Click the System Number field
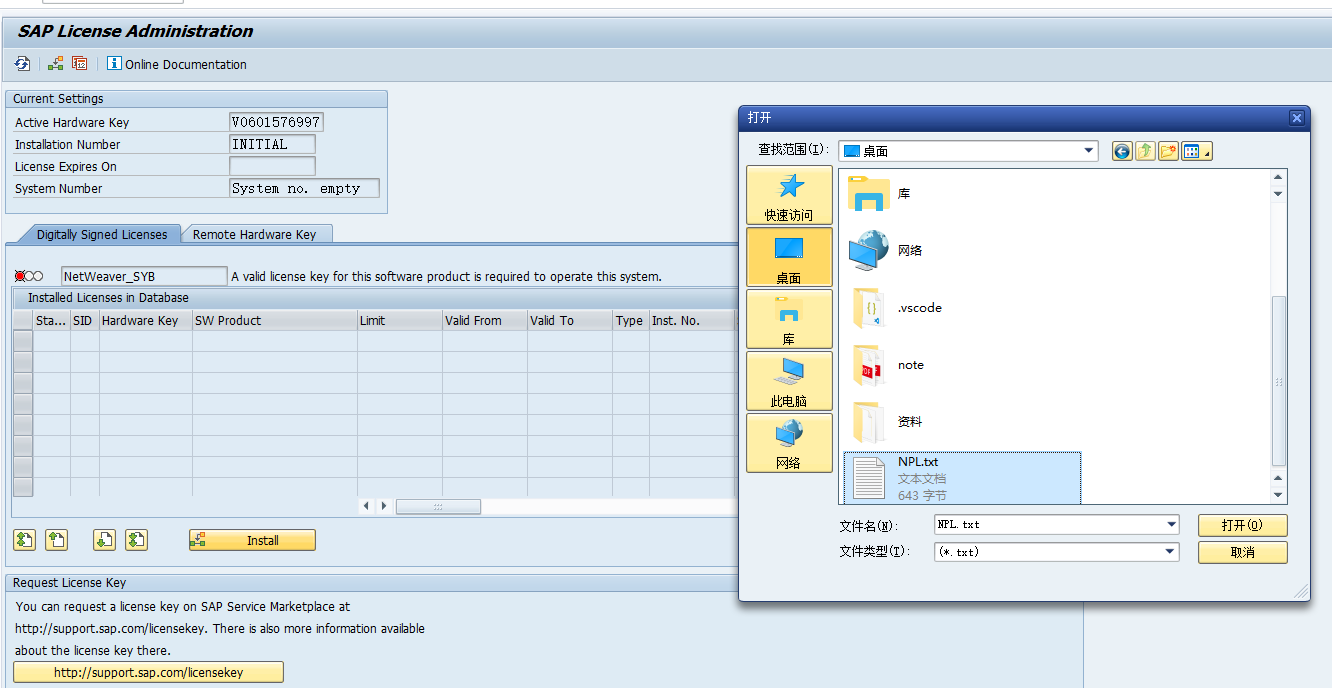 305,188
